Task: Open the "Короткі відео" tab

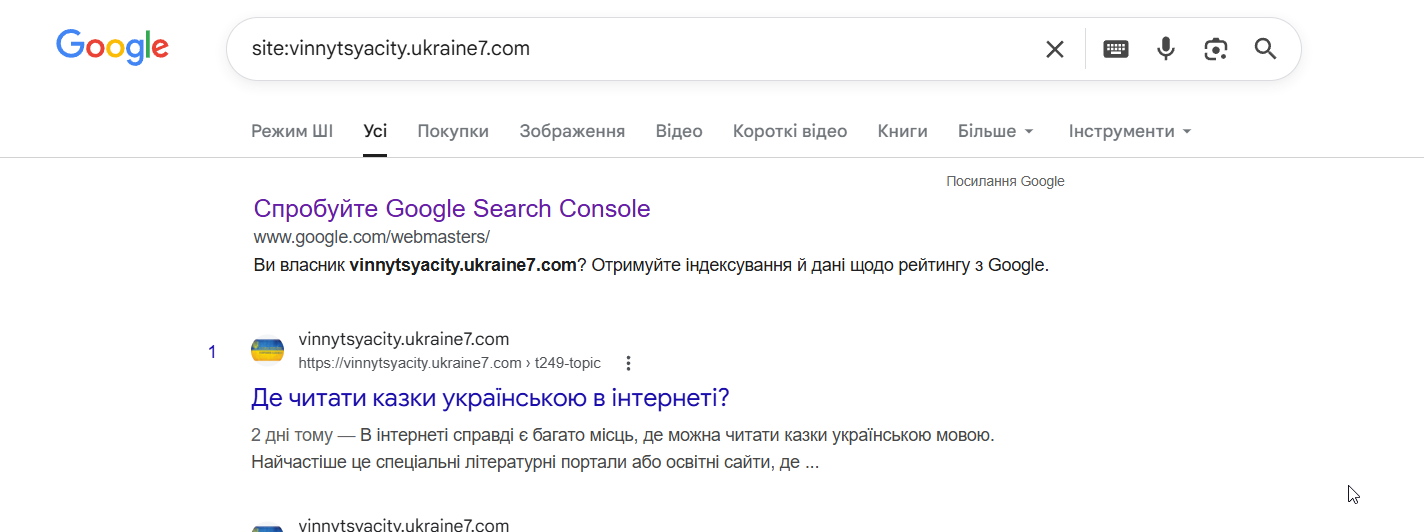Action: tap(789, 131)
